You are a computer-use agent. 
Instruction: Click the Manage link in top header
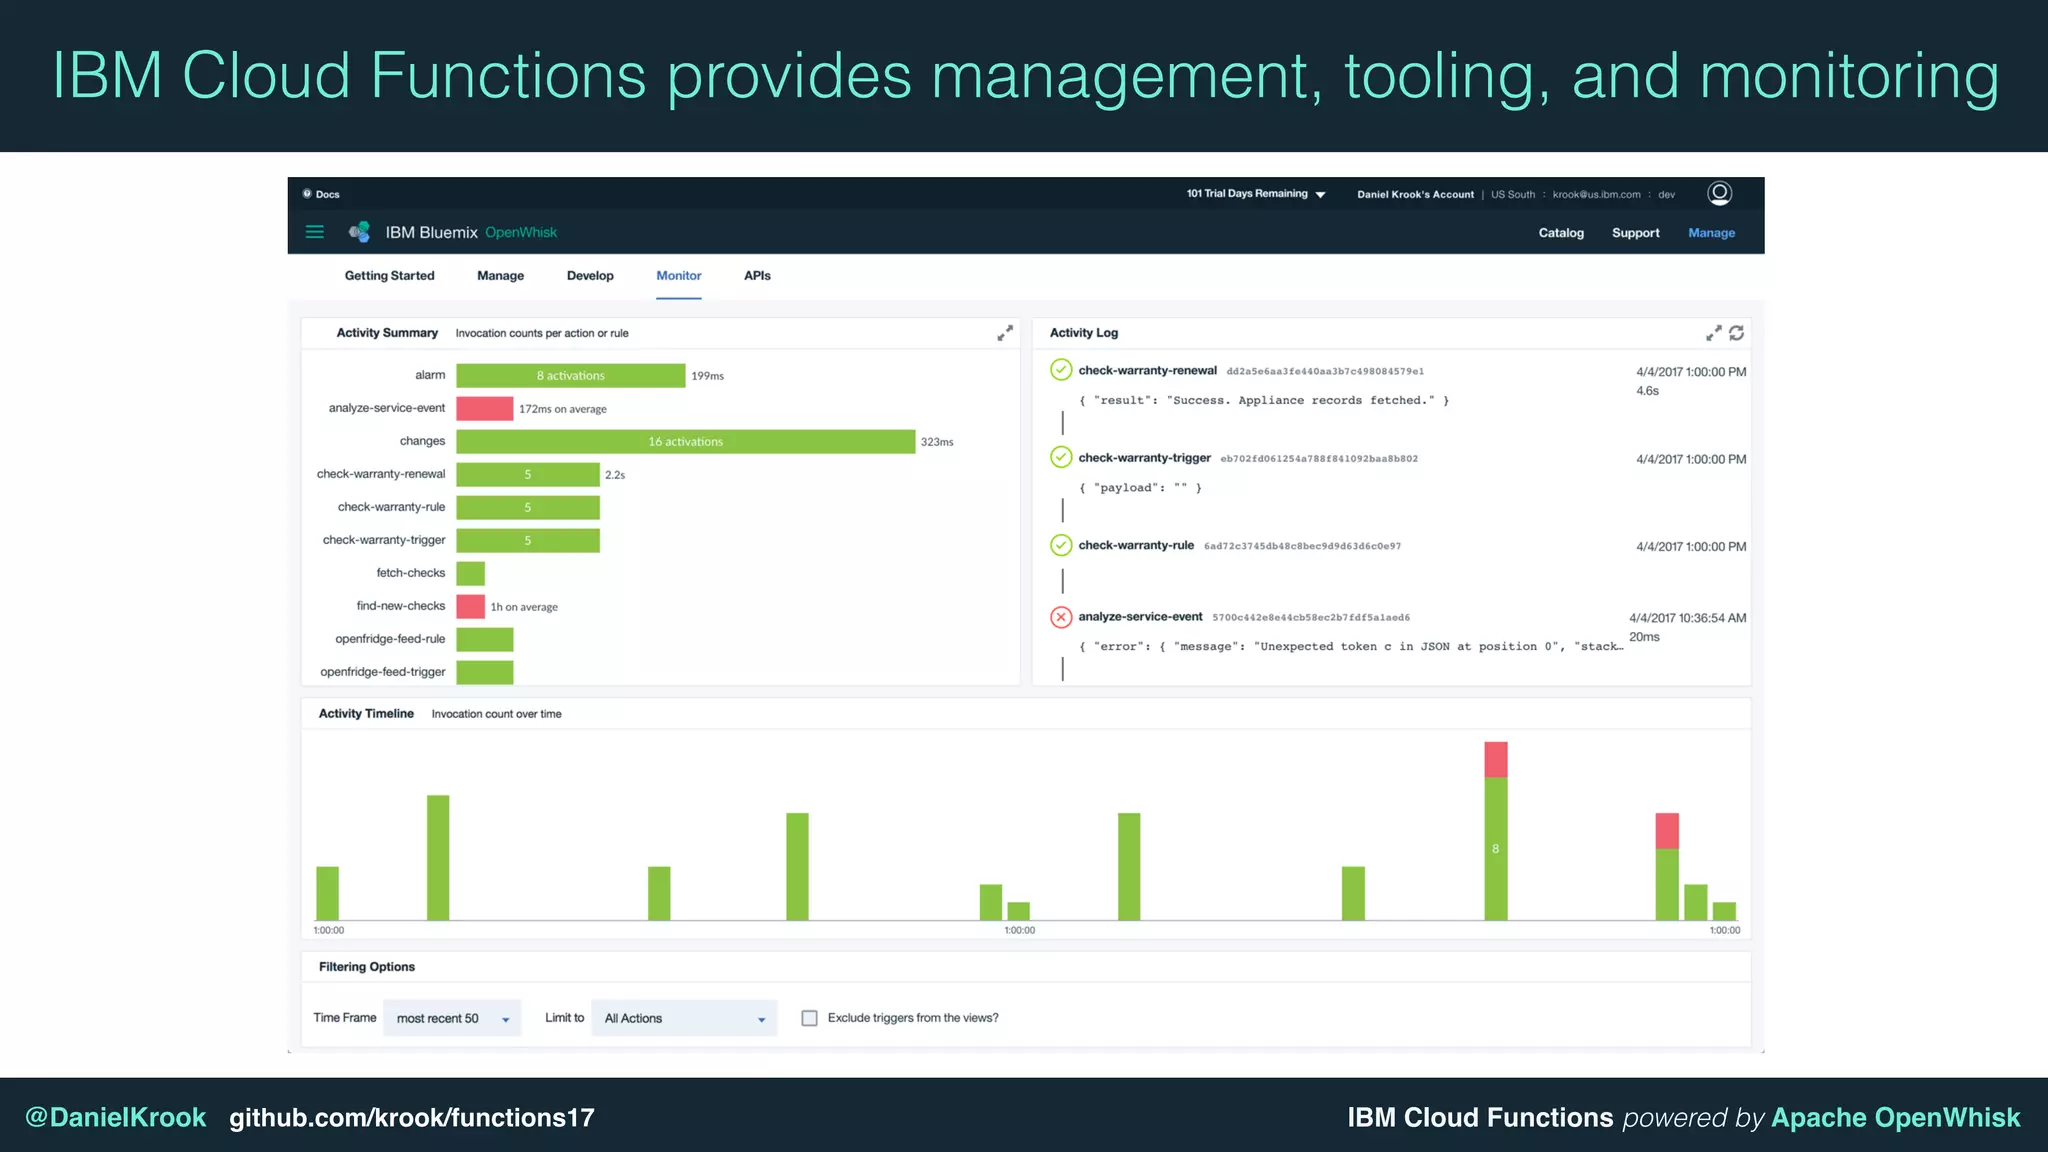[1711, 233]
